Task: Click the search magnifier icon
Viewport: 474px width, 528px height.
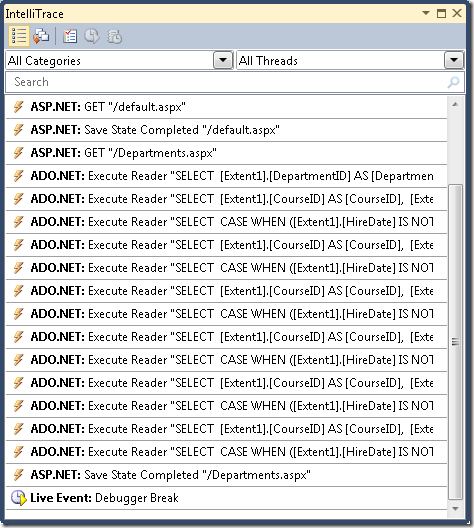Action: [x=453, y=82]
